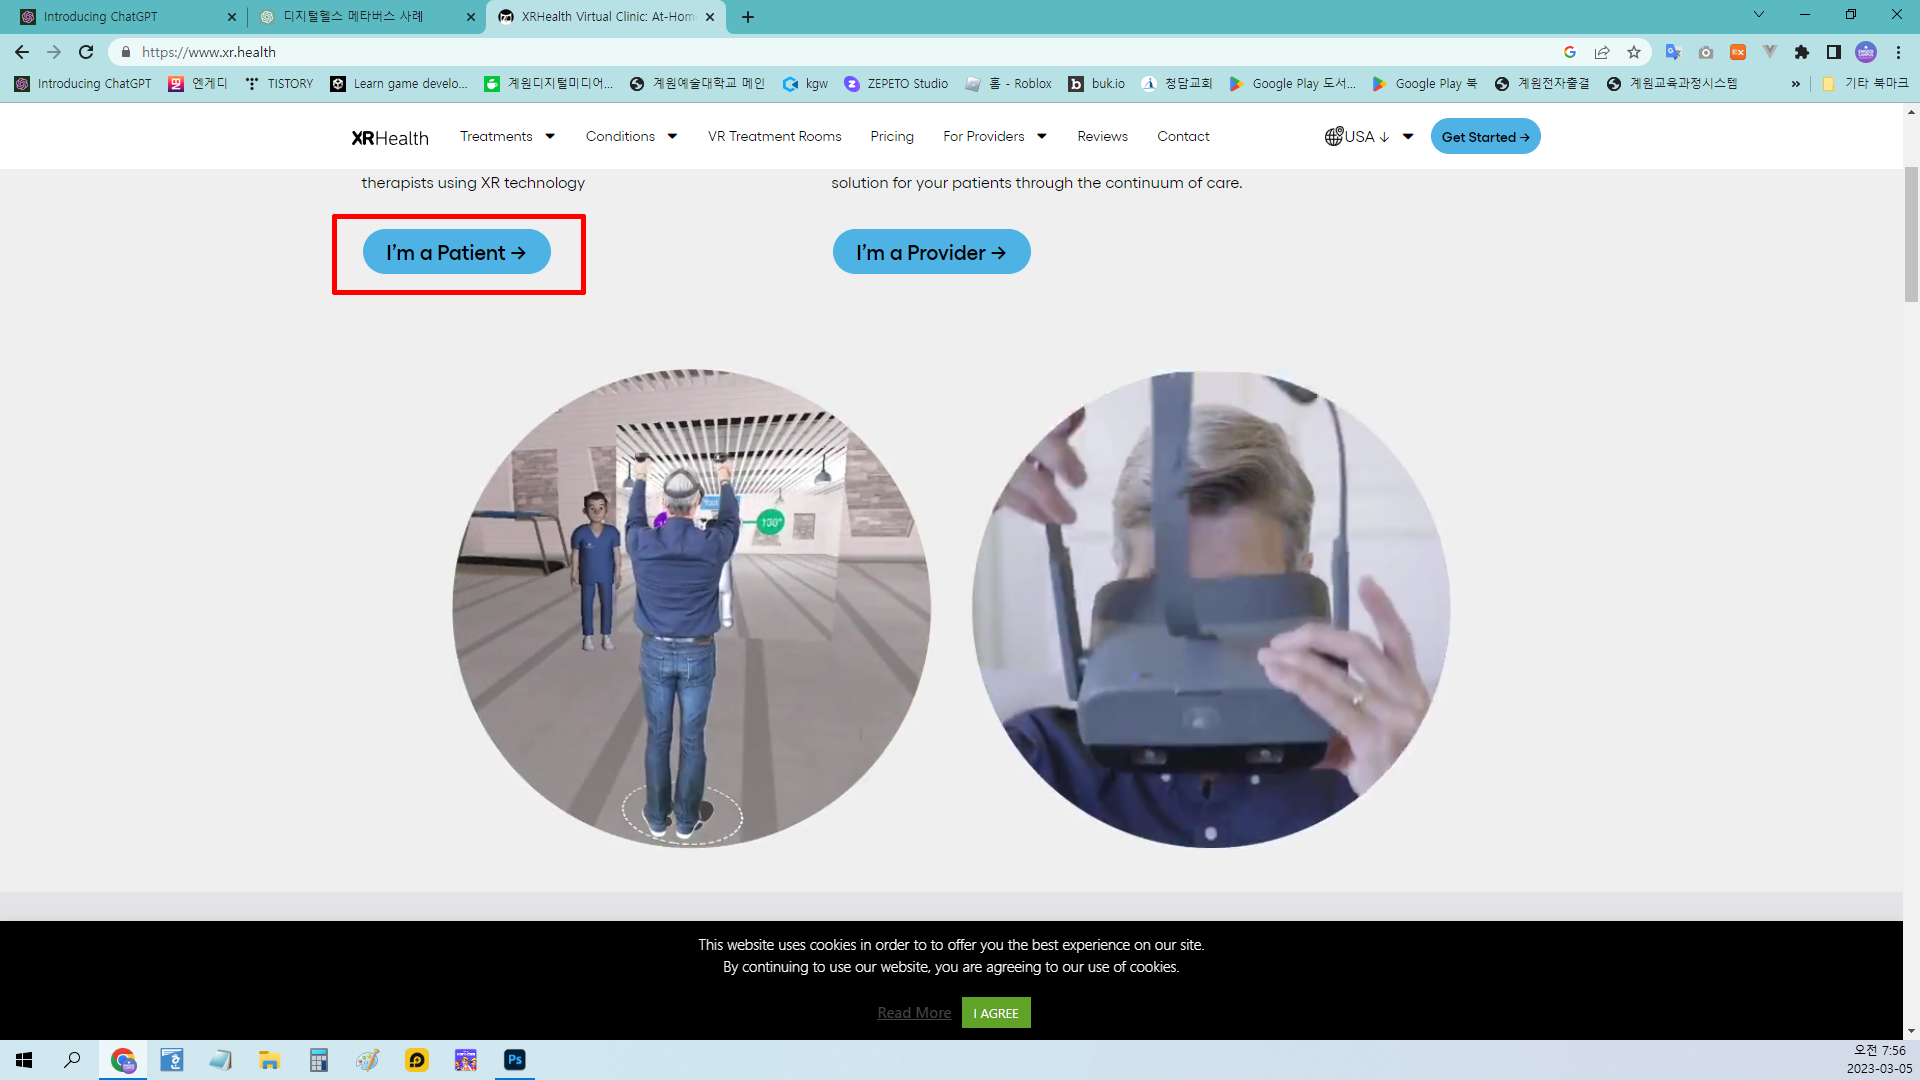Click the Chrome taskbar icon
The image size is (1920, 1080).
coord(123,1060)
